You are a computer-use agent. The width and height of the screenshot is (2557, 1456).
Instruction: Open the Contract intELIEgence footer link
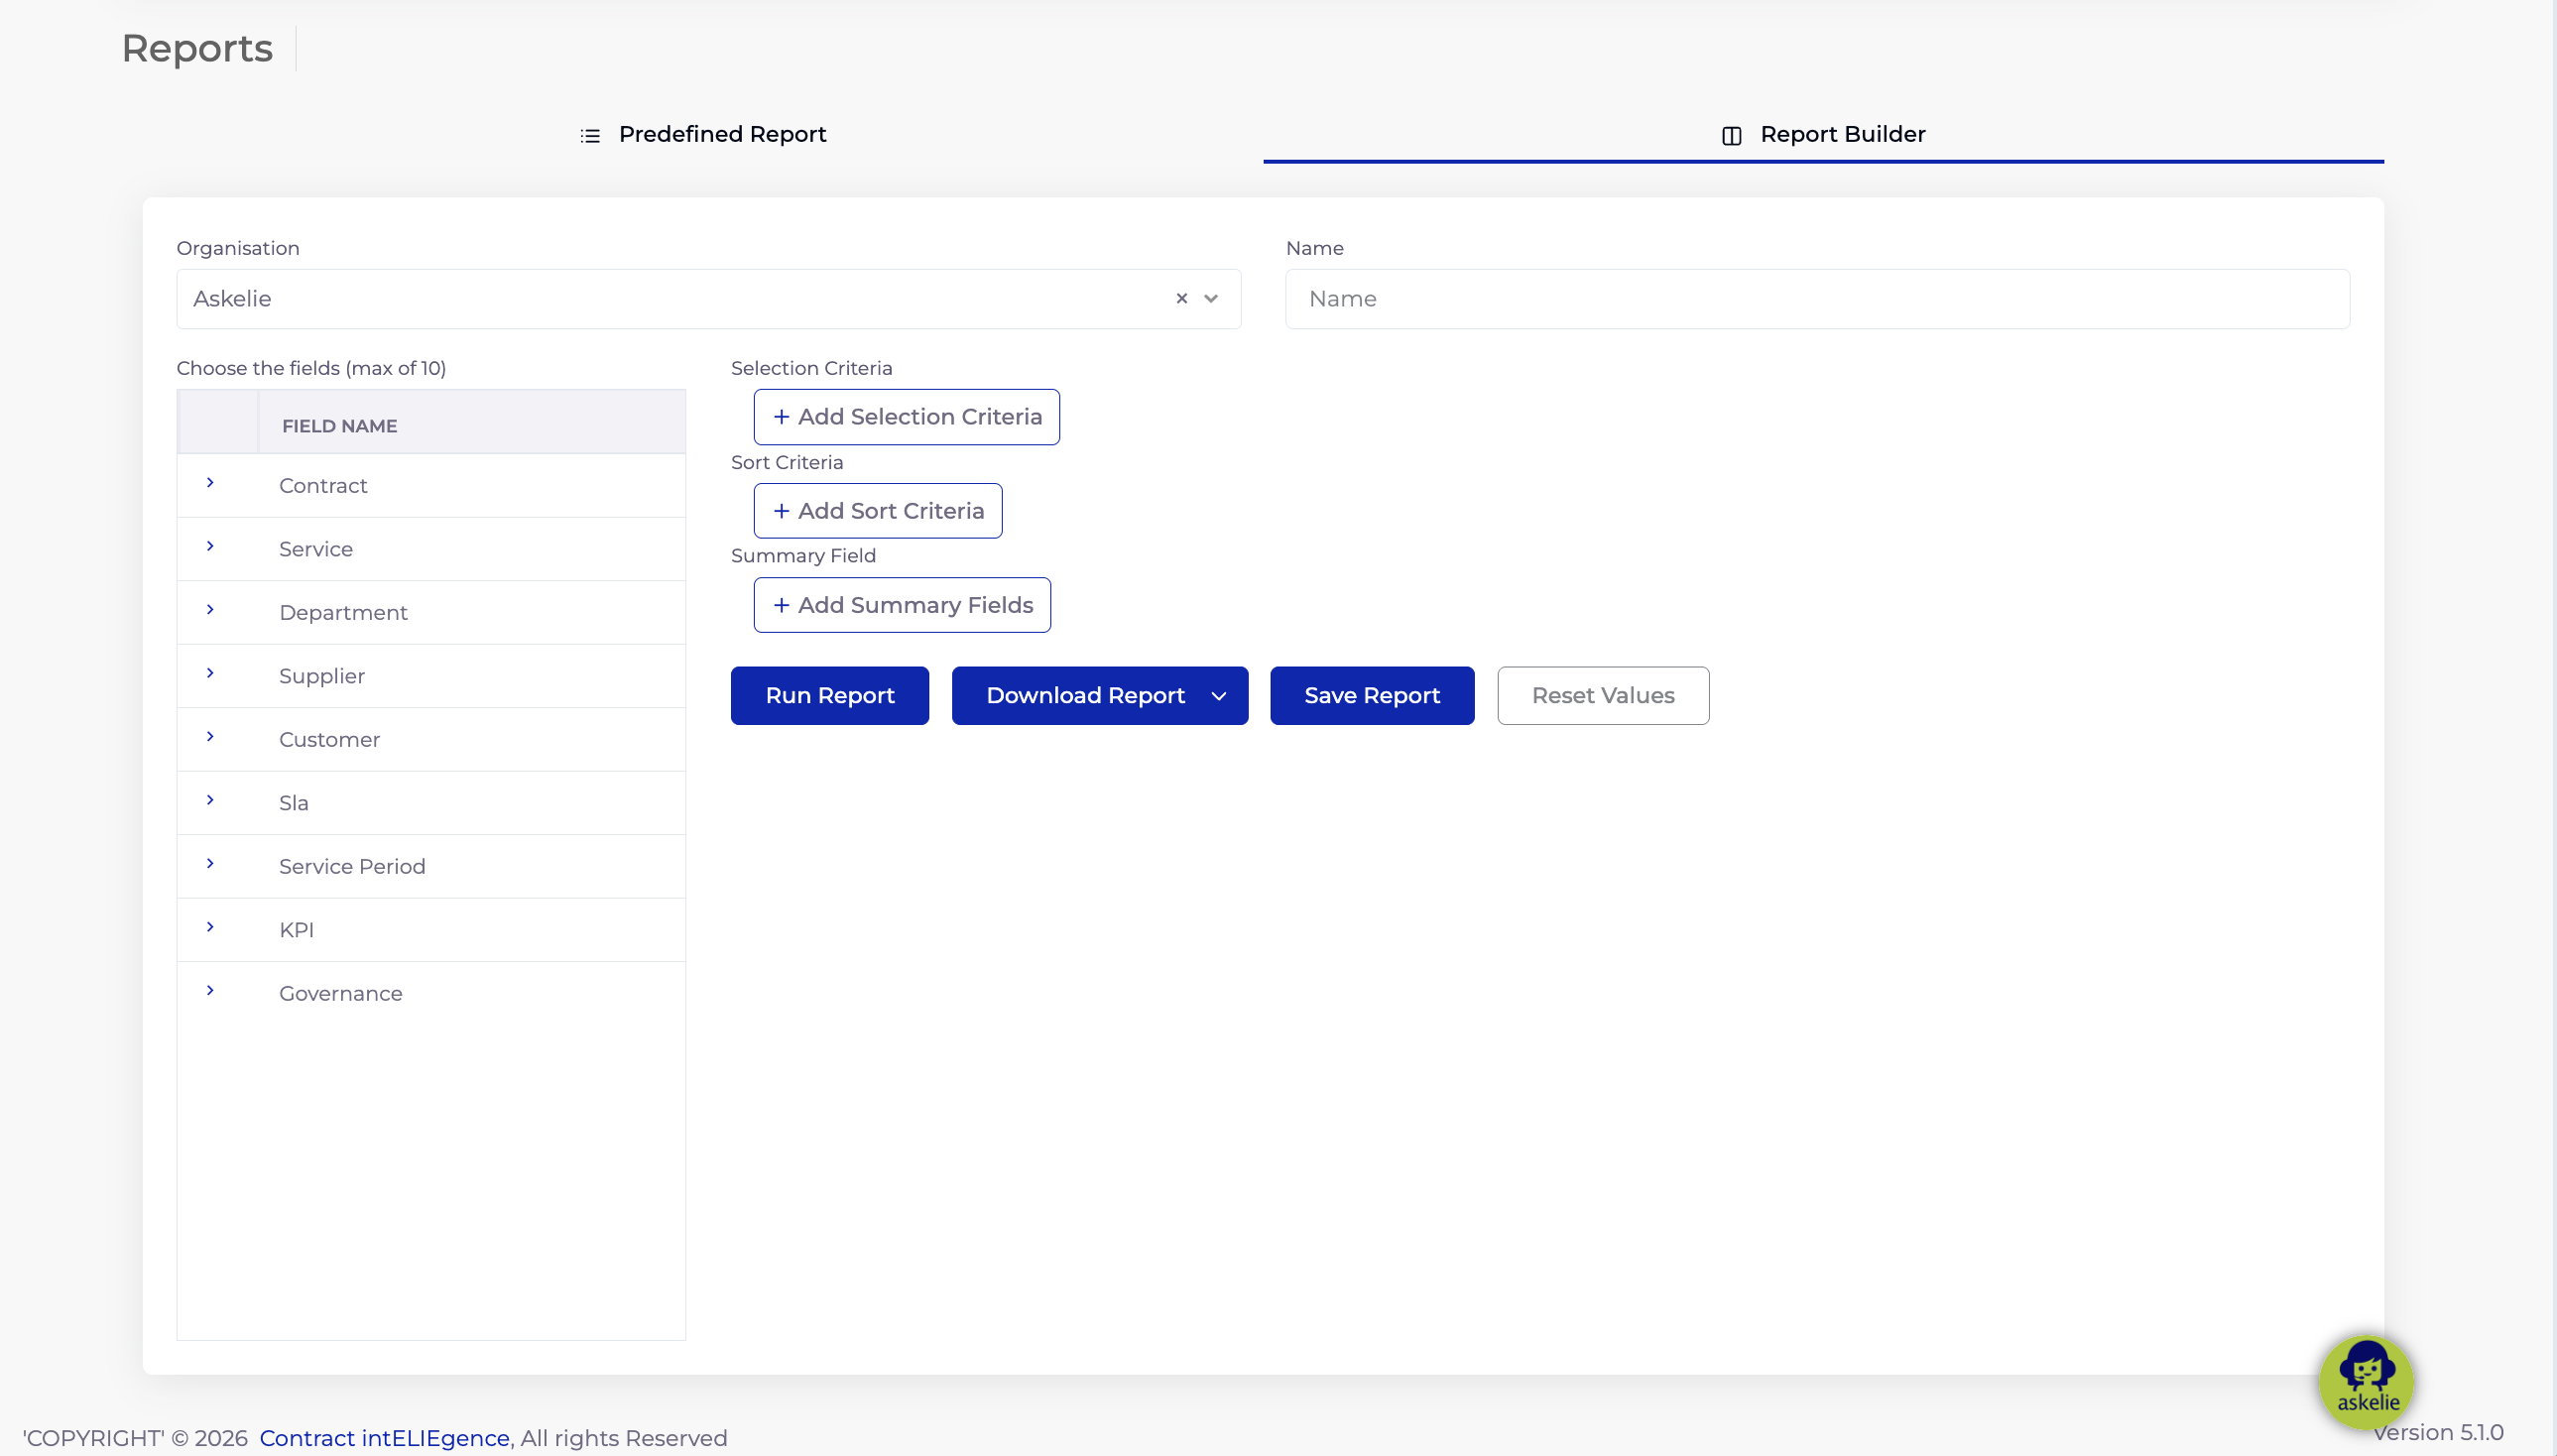pos(384,1438)
